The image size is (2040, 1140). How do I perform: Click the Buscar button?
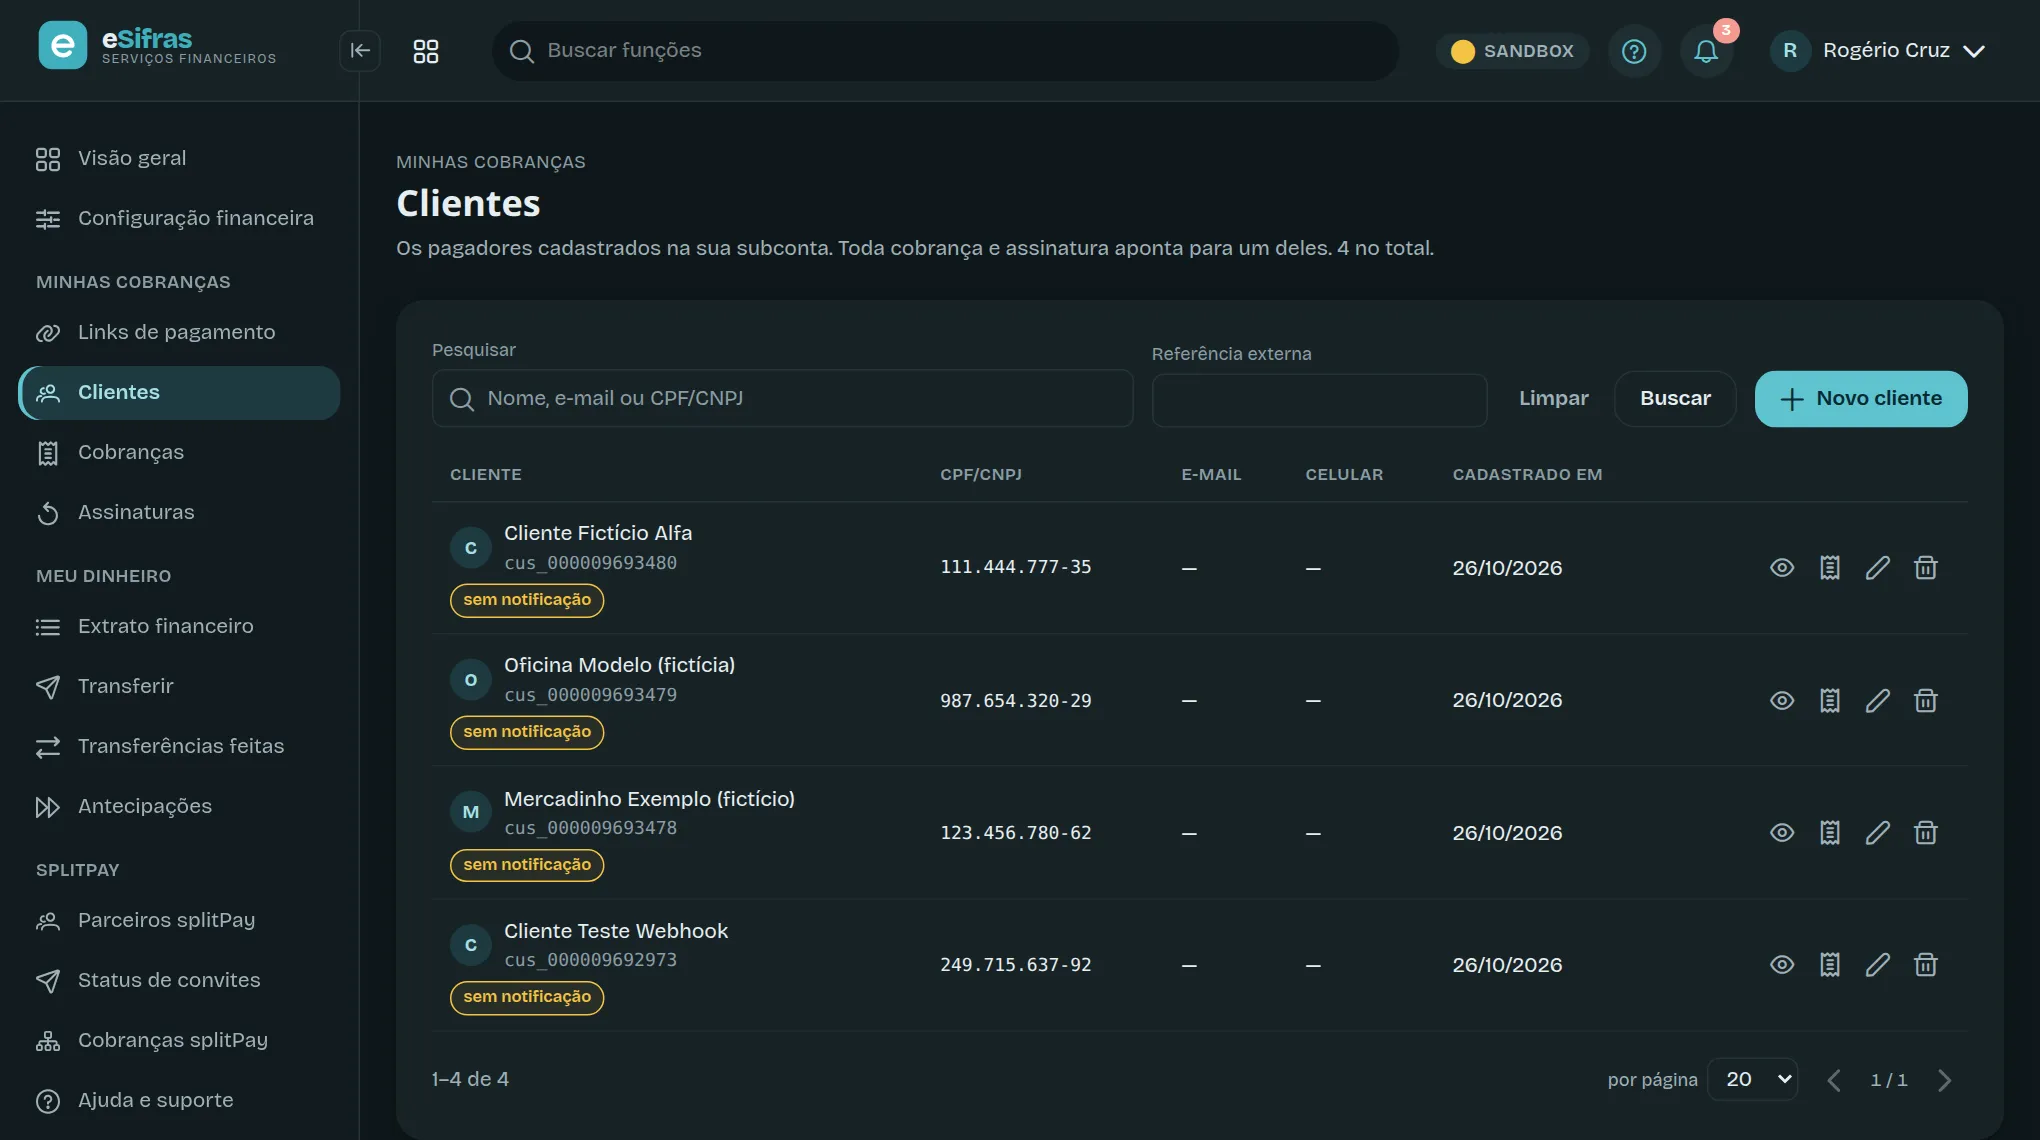[1675, 399]
